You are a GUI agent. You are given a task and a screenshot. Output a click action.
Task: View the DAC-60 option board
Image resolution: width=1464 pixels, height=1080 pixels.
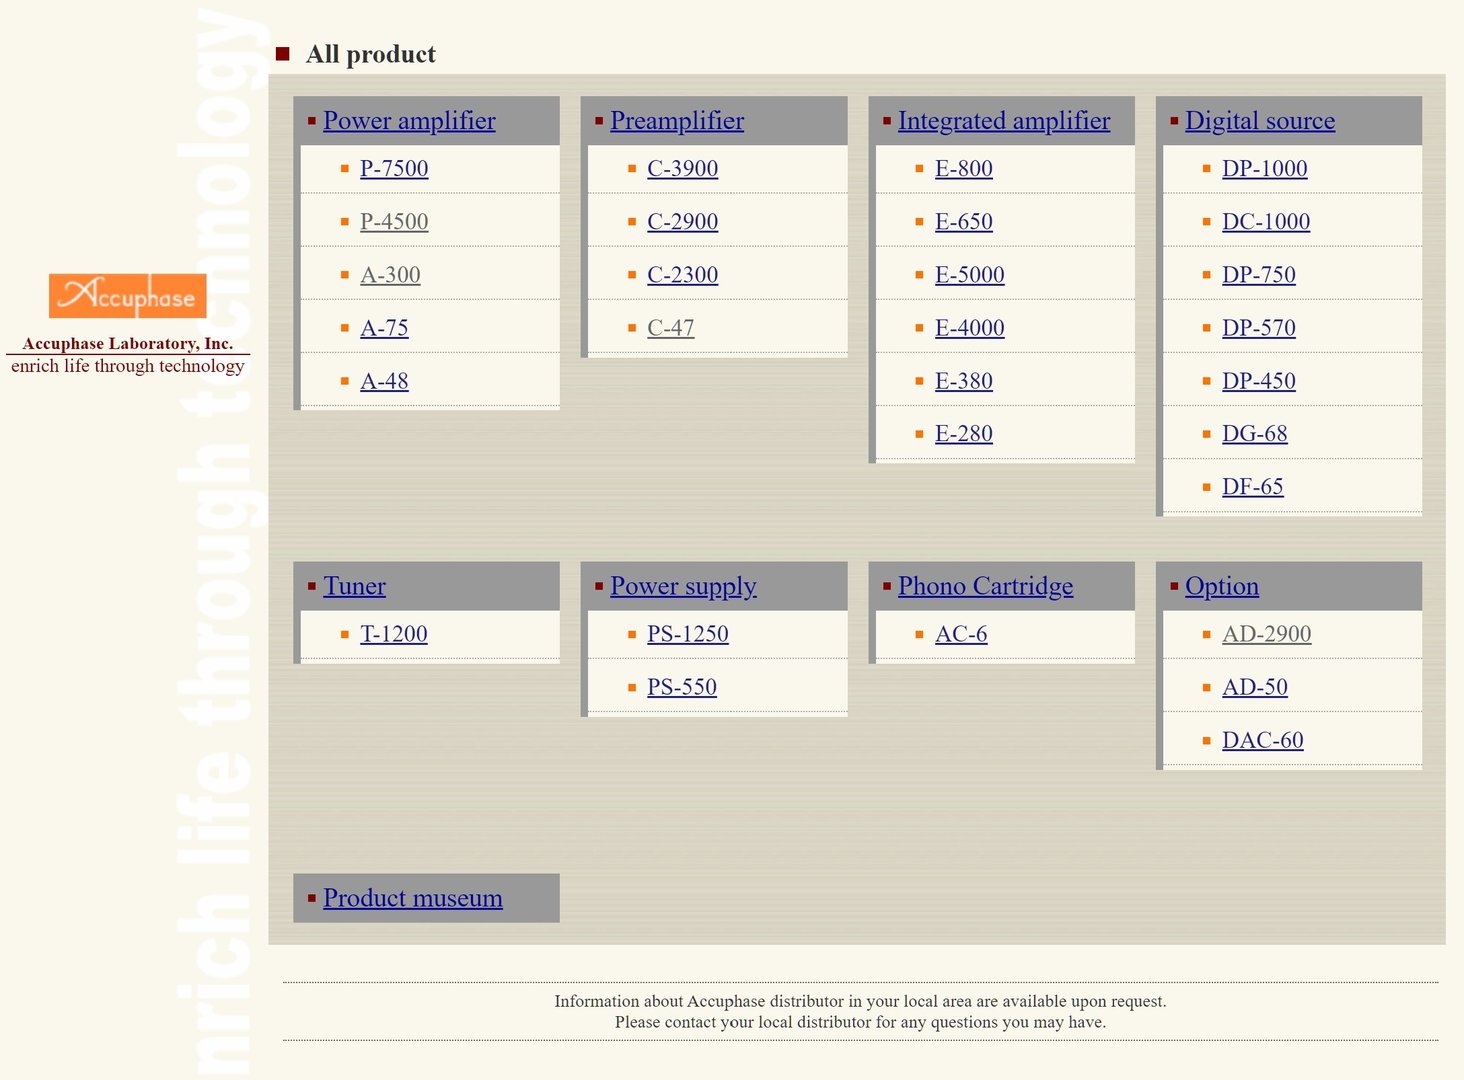[1263, 740]
